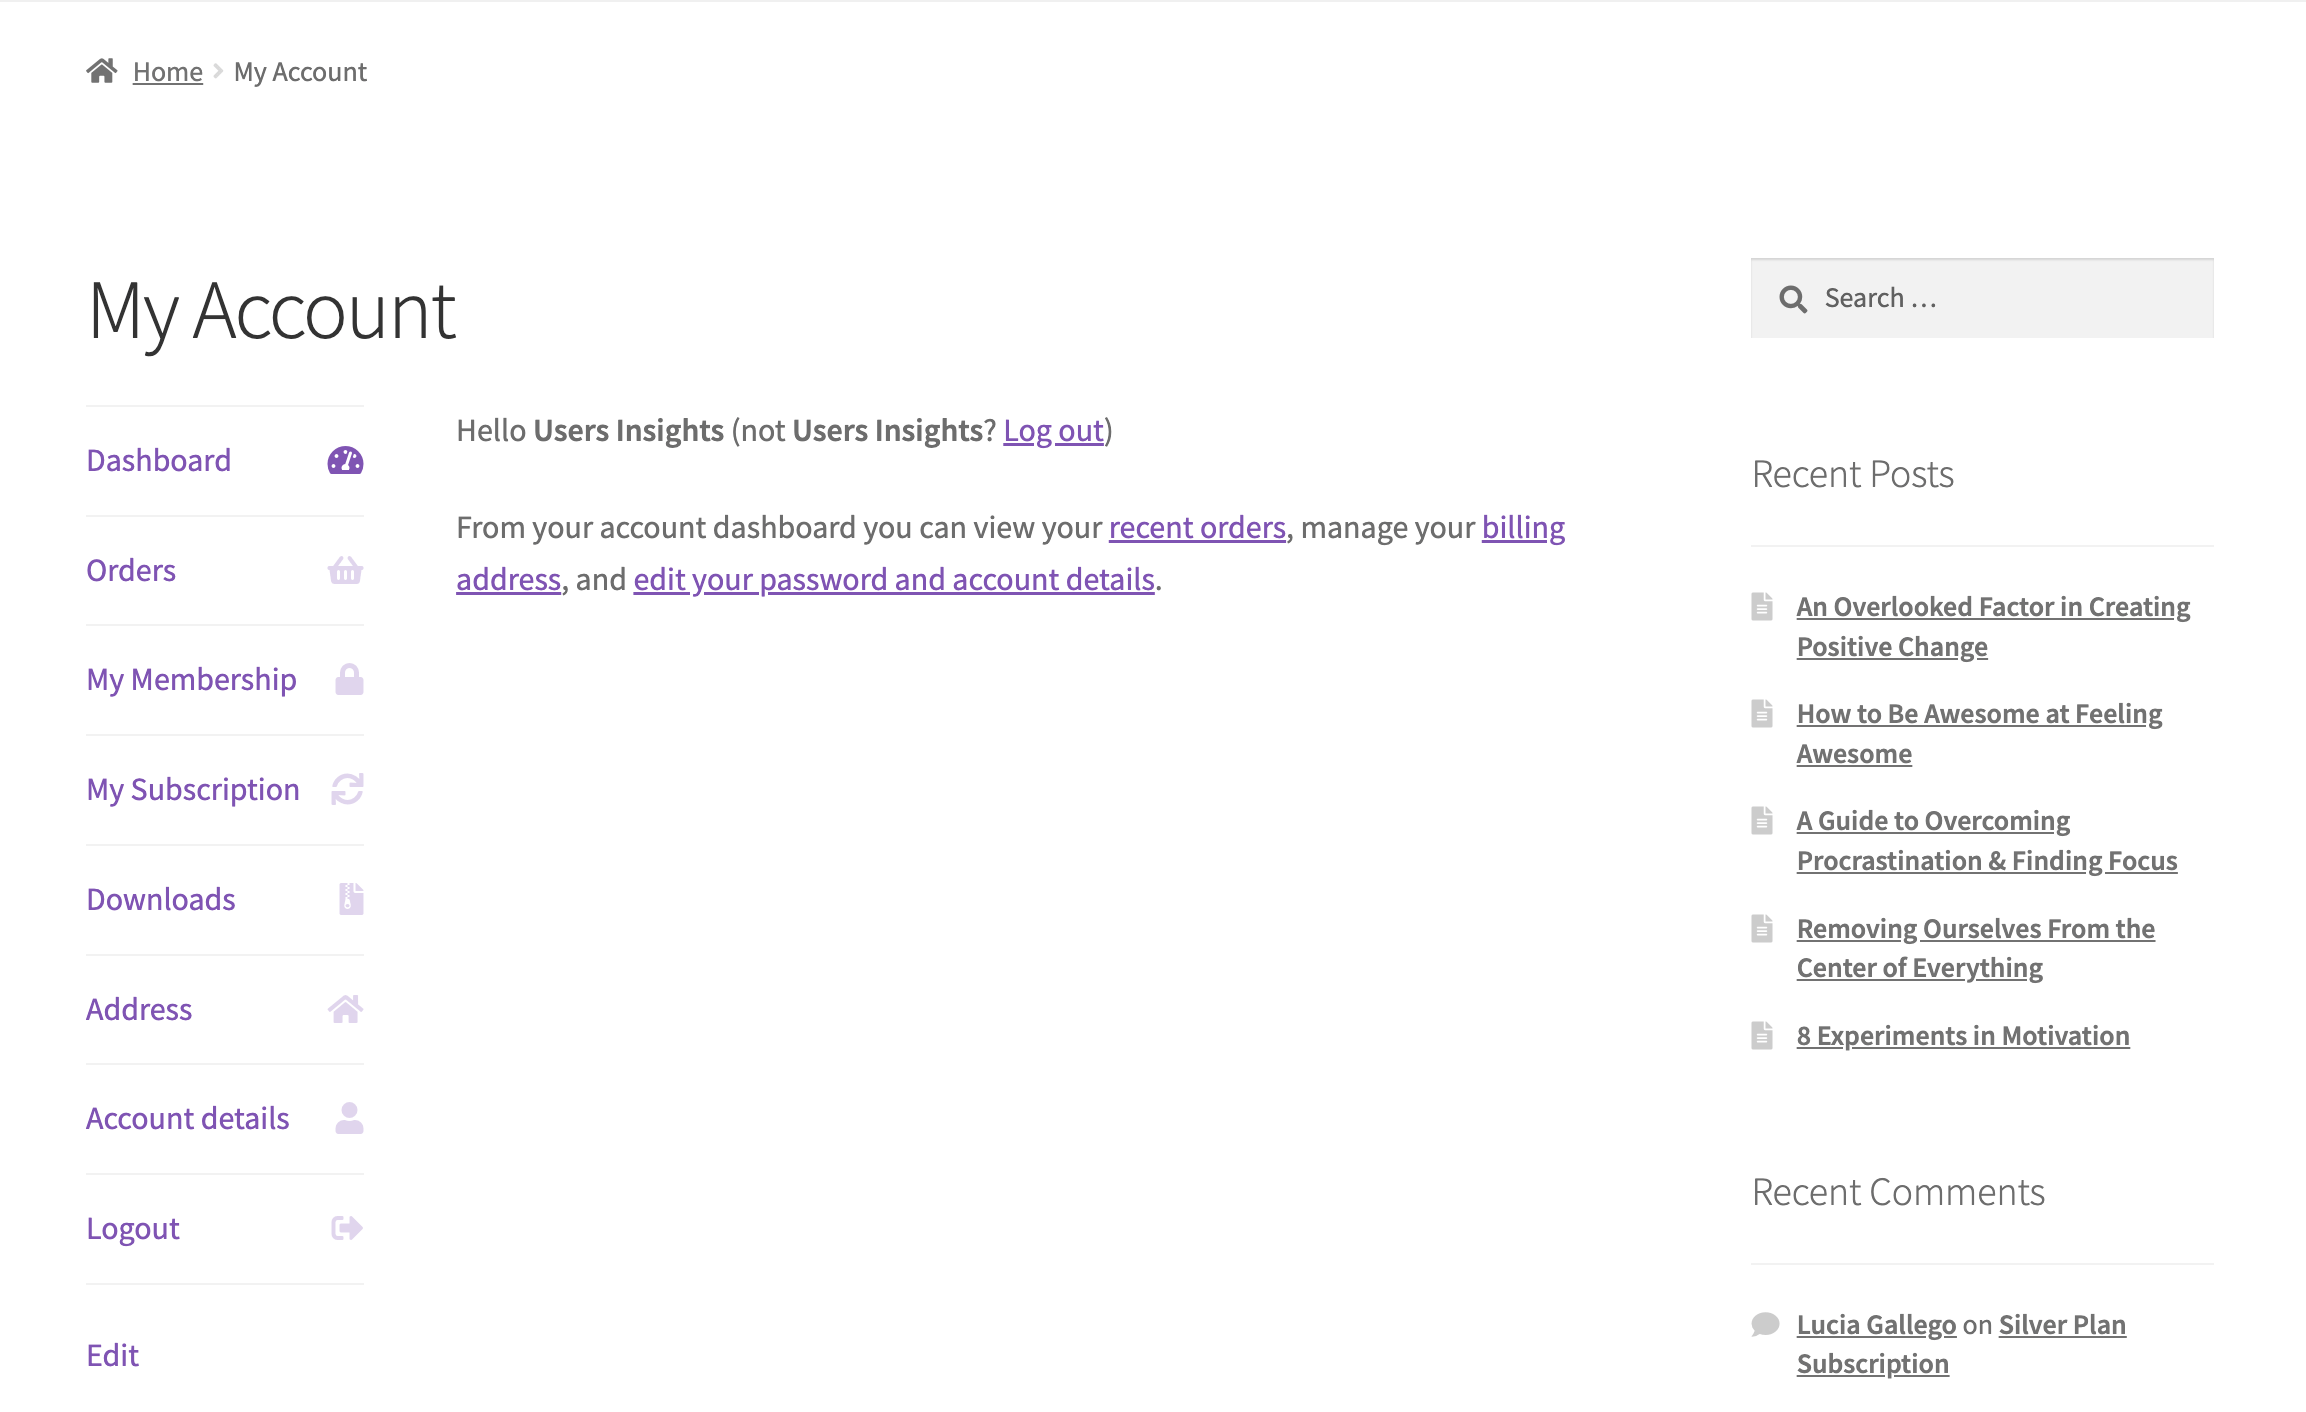Open the recent orders link
This screenshot has width=2306, height=1412.
click(1197, 528)
